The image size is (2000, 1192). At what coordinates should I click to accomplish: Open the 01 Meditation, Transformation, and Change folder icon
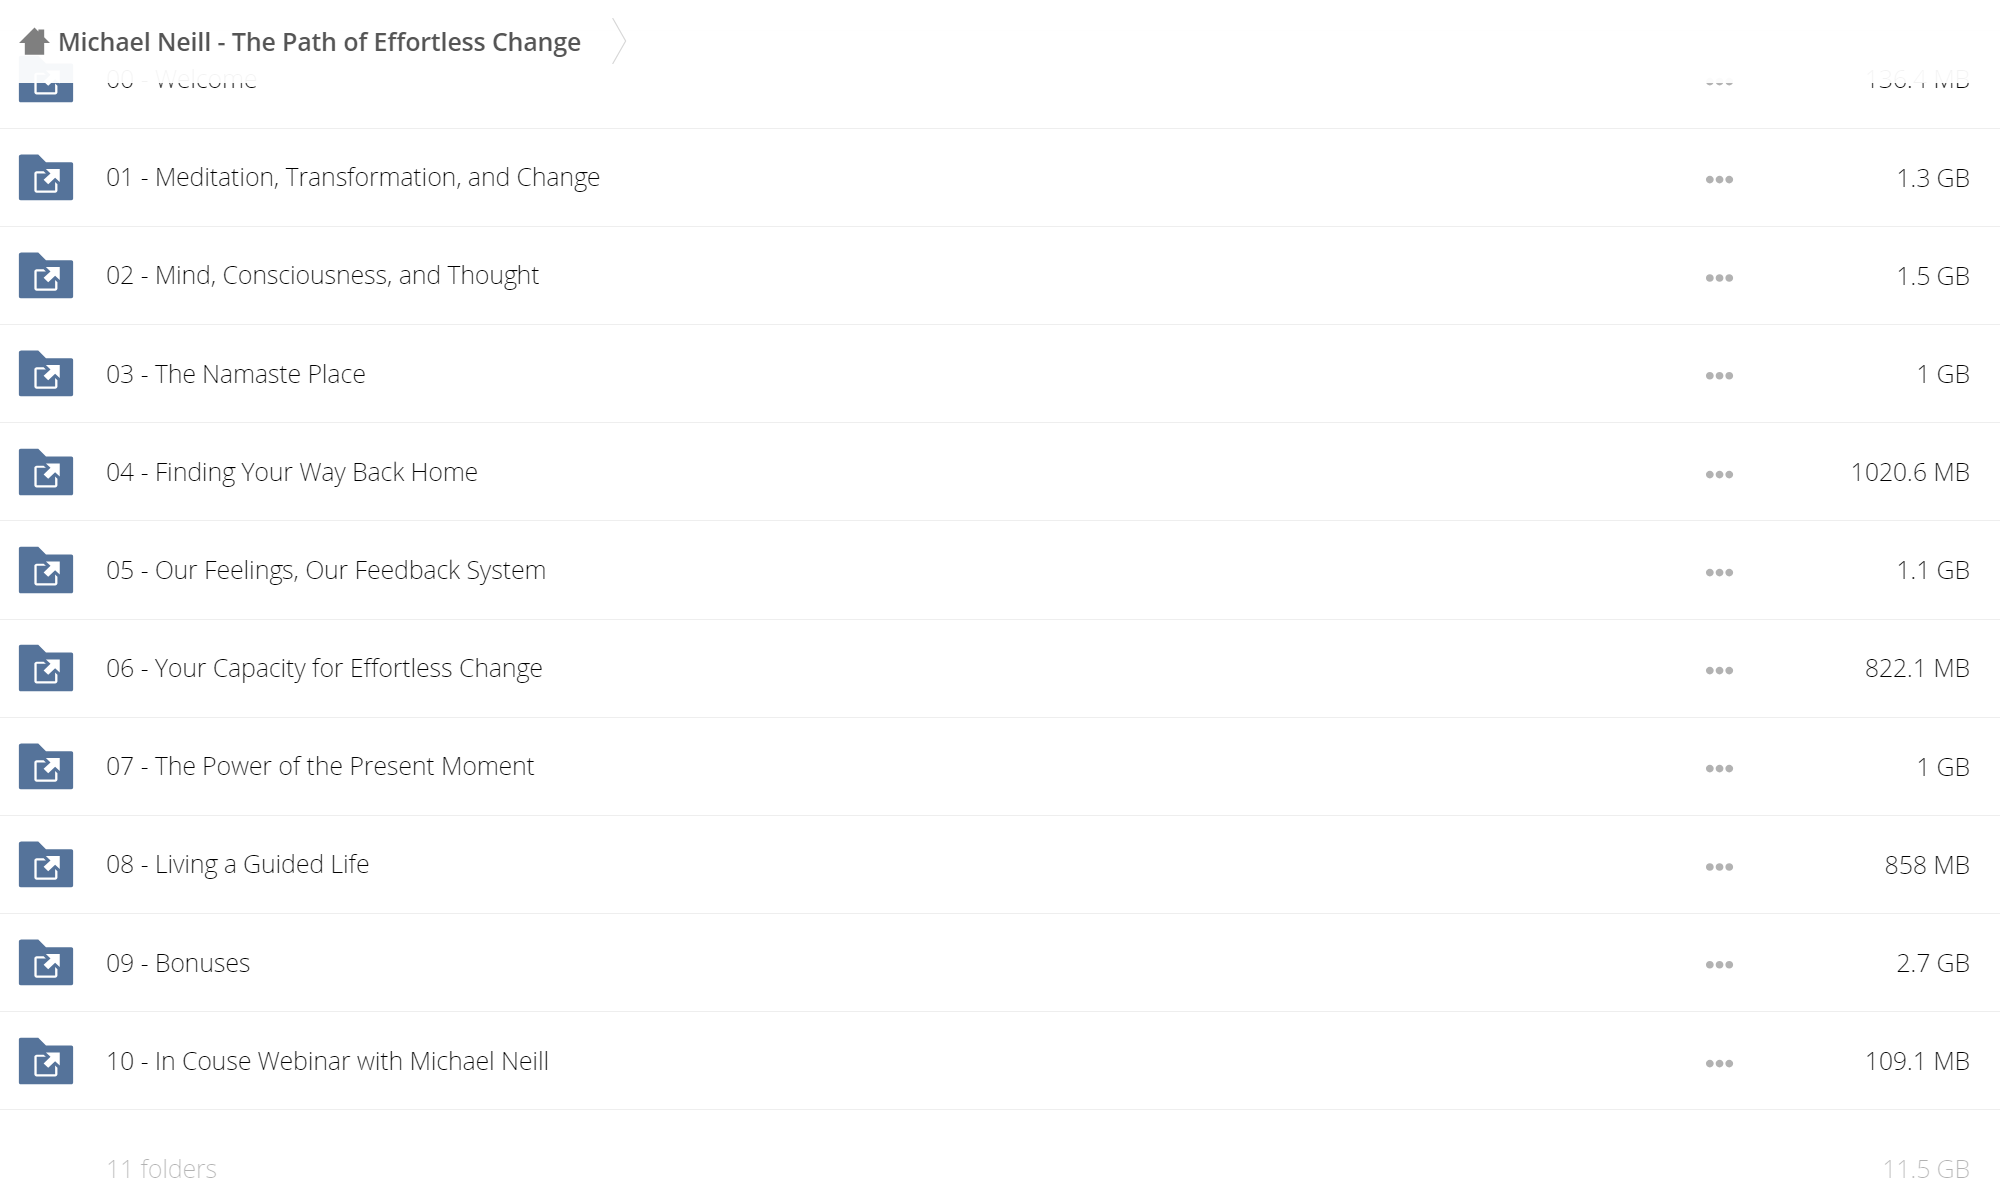coord(46,178)
